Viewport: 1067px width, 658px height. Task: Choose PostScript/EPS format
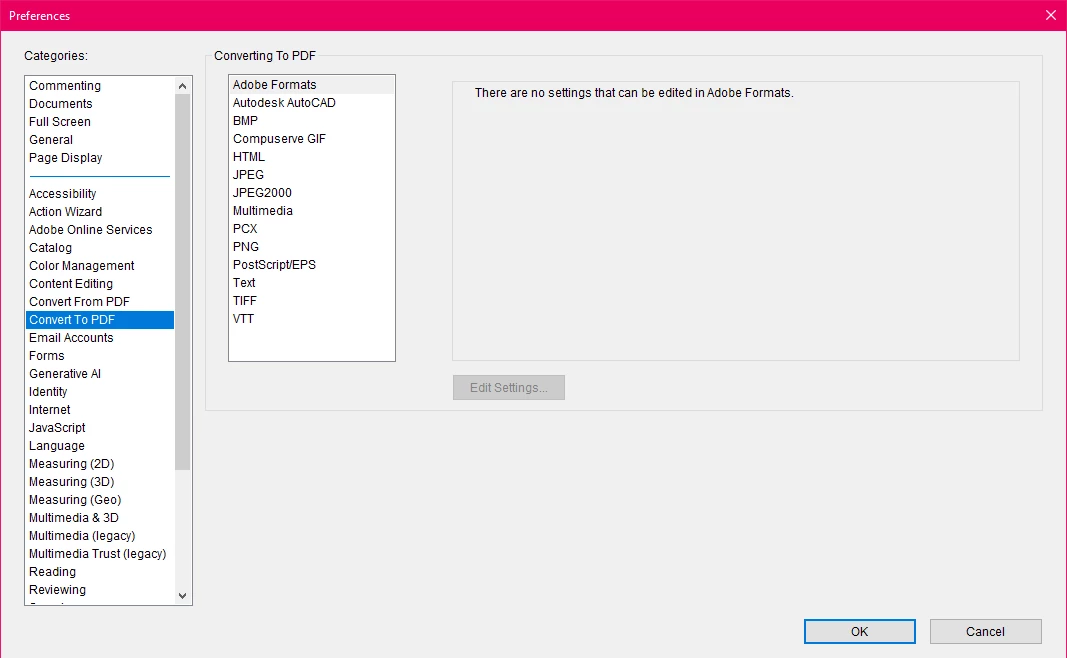(312, 265)
